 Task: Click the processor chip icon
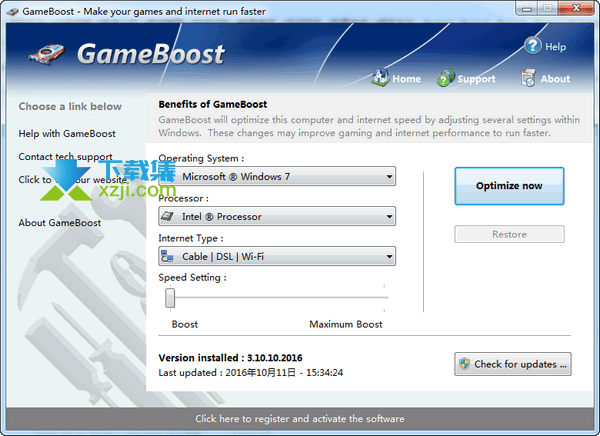click(x=168, y=216)
